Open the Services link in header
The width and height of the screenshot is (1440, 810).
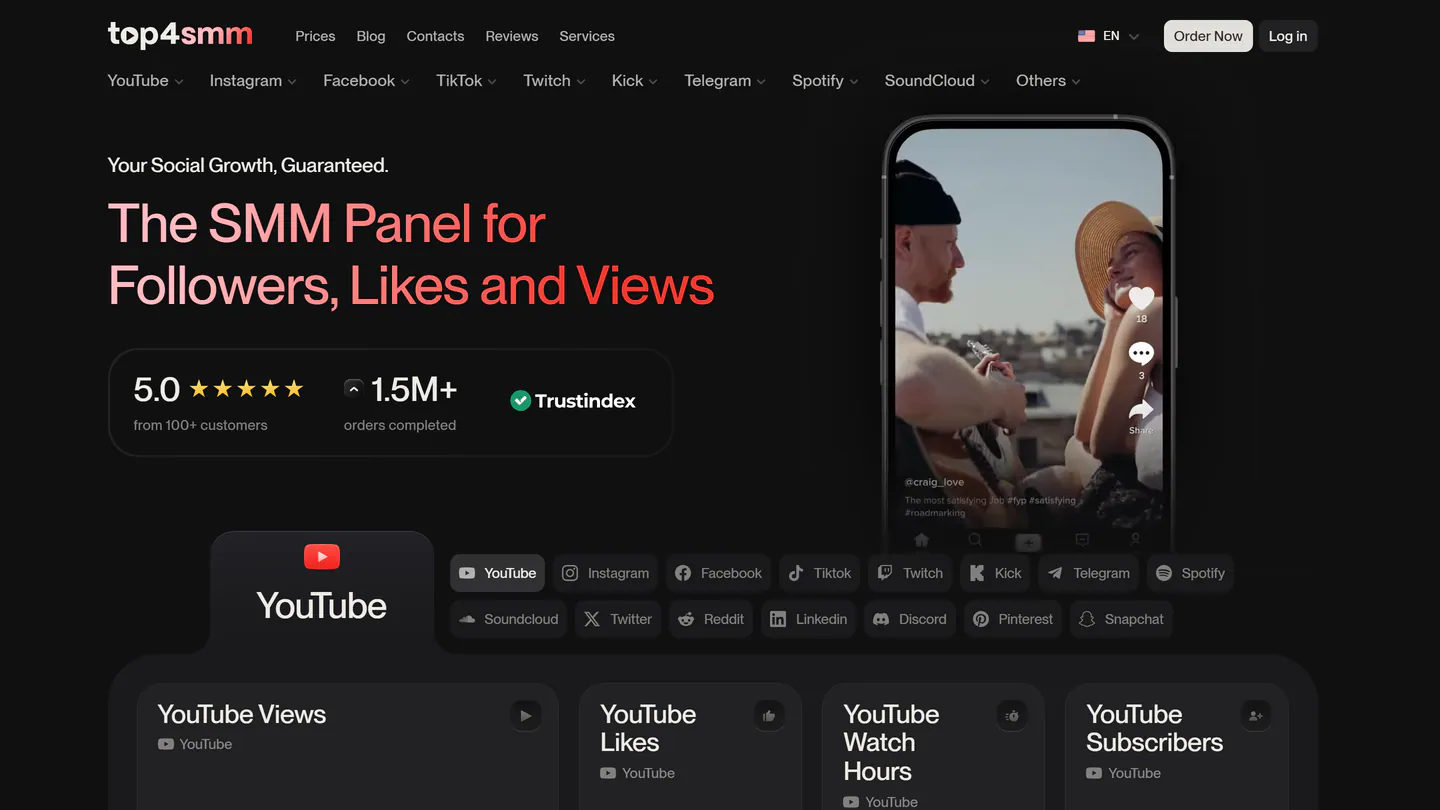587,36
